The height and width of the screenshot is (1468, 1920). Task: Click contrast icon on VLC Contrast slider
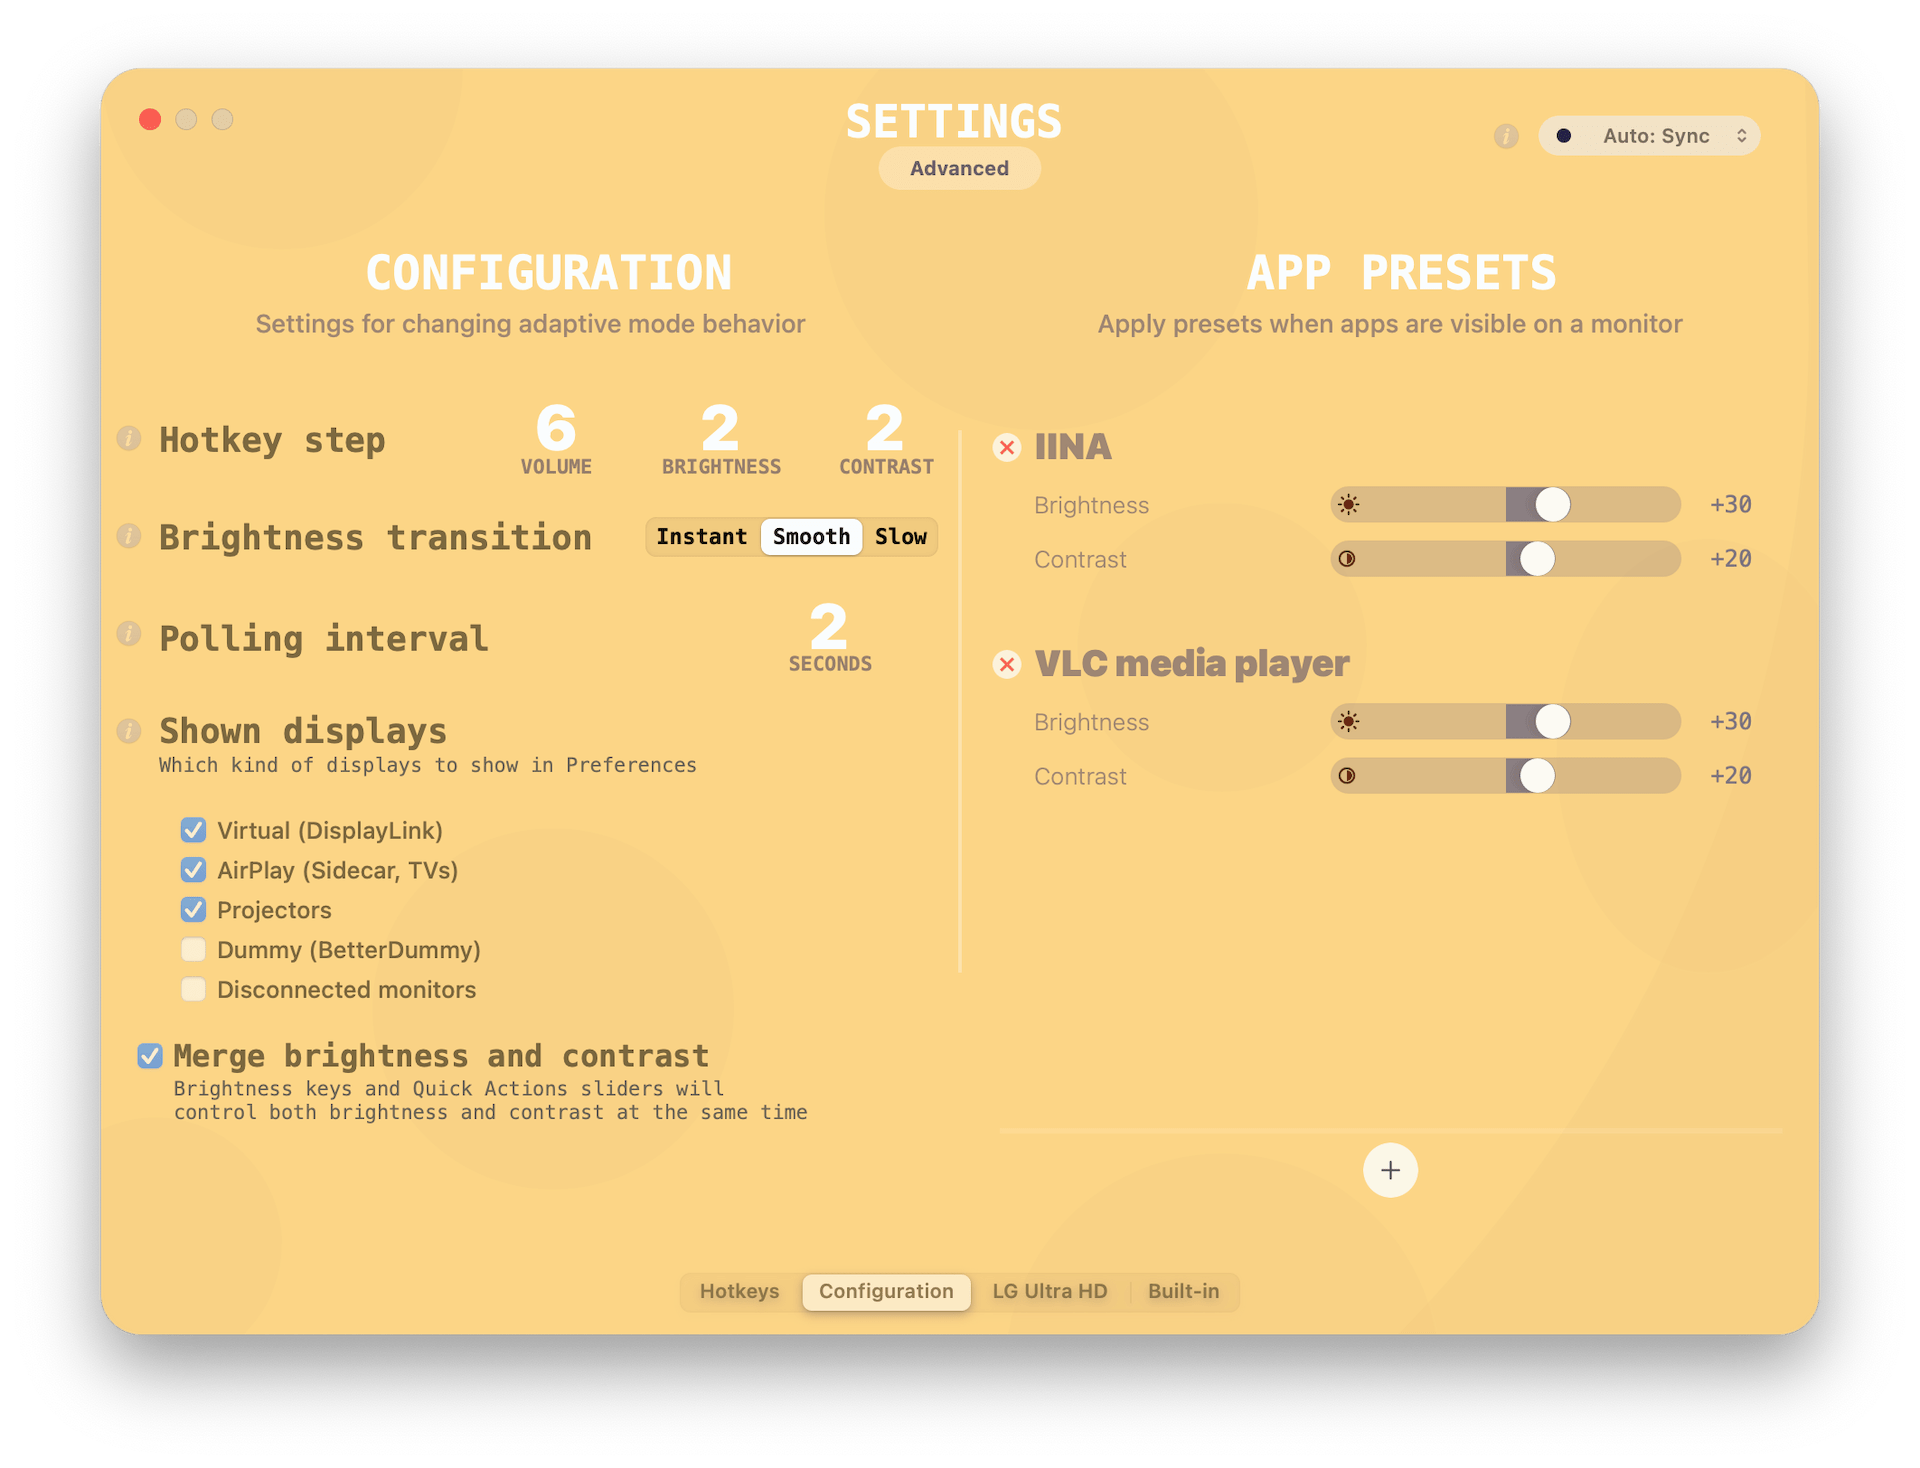point(1347,776)
